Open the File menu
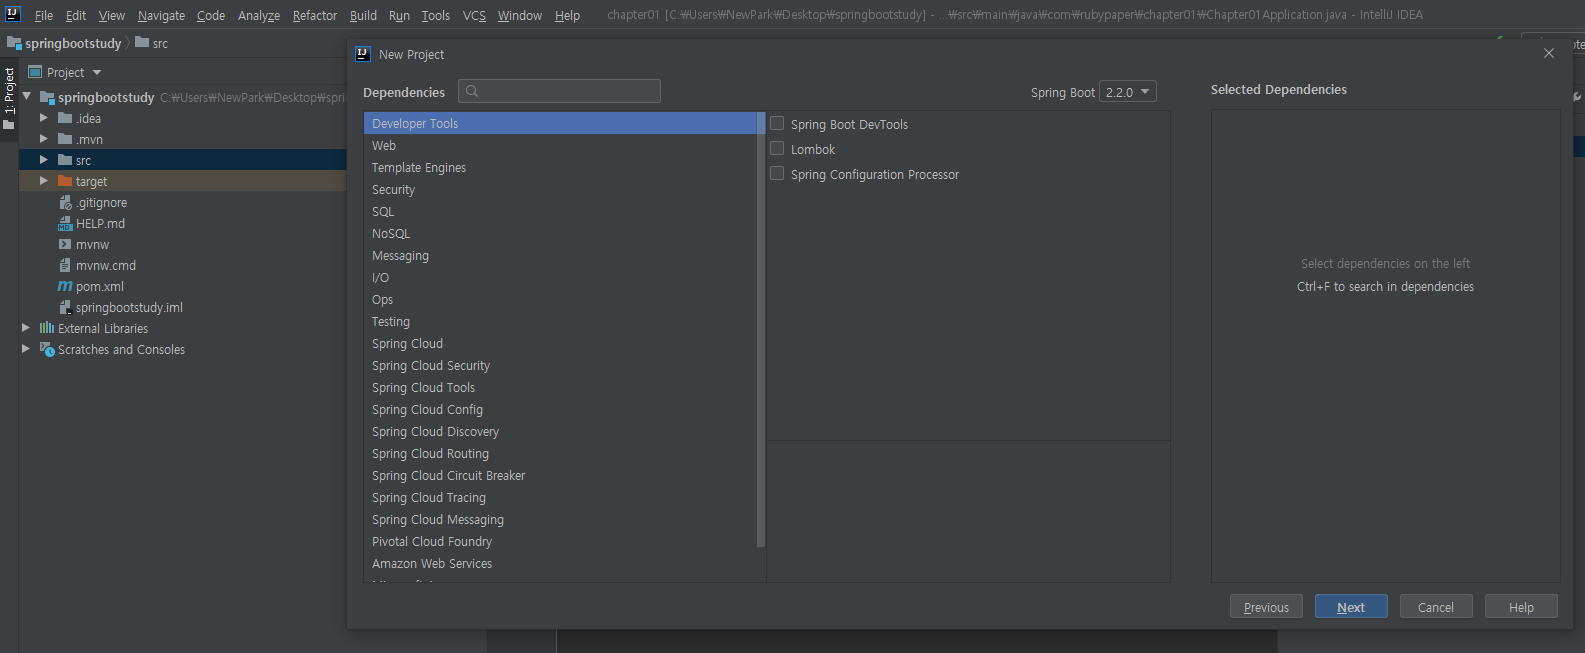 44,15
